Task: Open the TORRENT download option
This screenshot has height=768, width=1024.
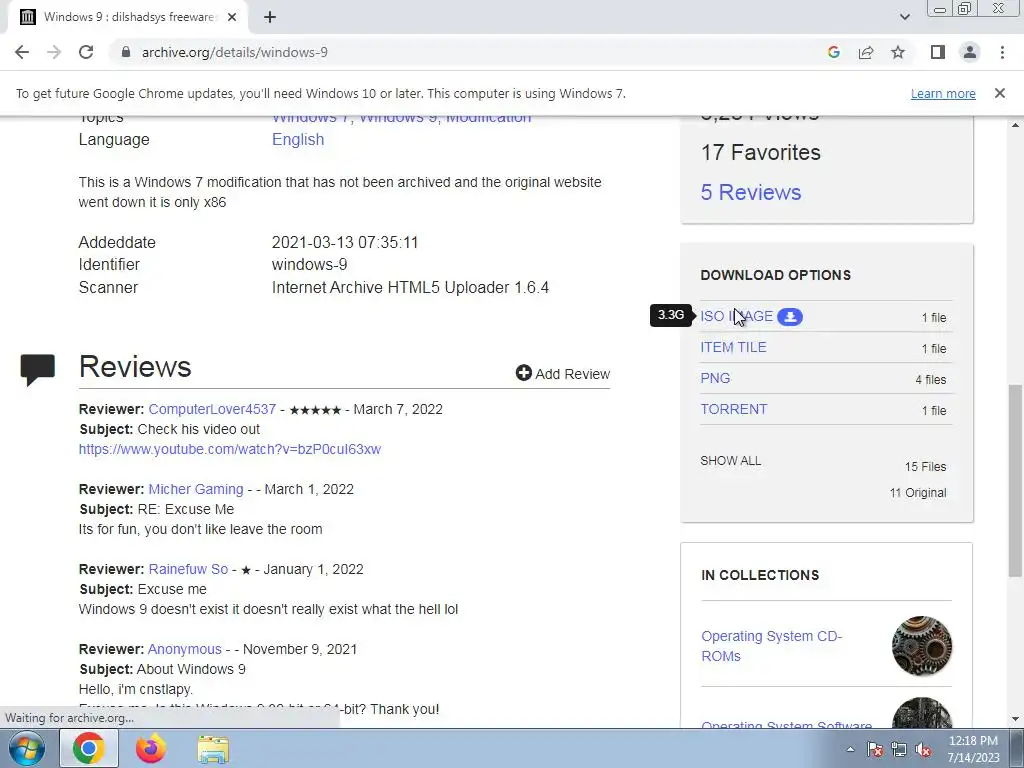Action: click(x=733, y=409)
